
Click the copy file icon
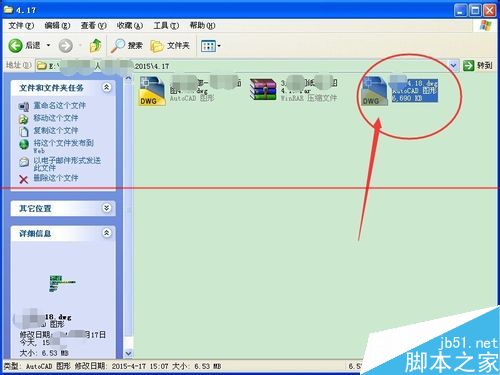pos(24,131)
